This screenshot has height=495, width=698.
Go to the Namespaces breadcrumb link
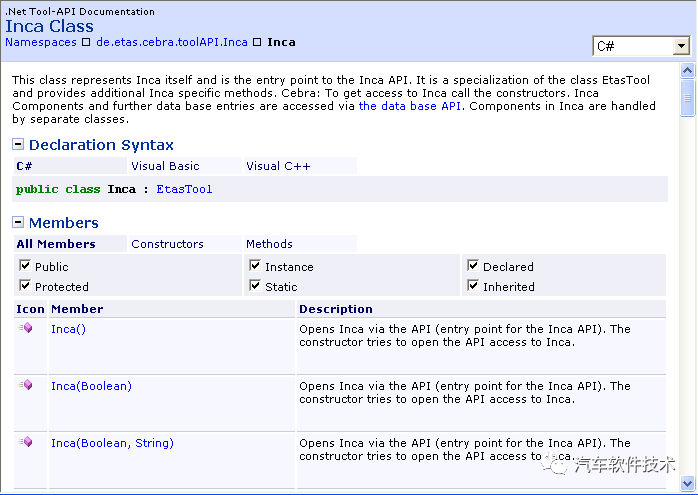[41, 42]
